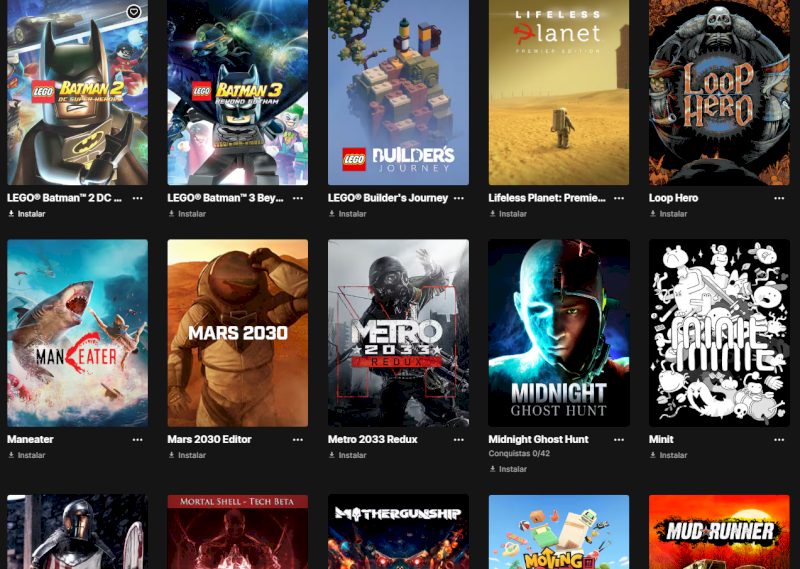Click the 'LEGO® Batman™ 2 DC ...' title

click(64, 198)
